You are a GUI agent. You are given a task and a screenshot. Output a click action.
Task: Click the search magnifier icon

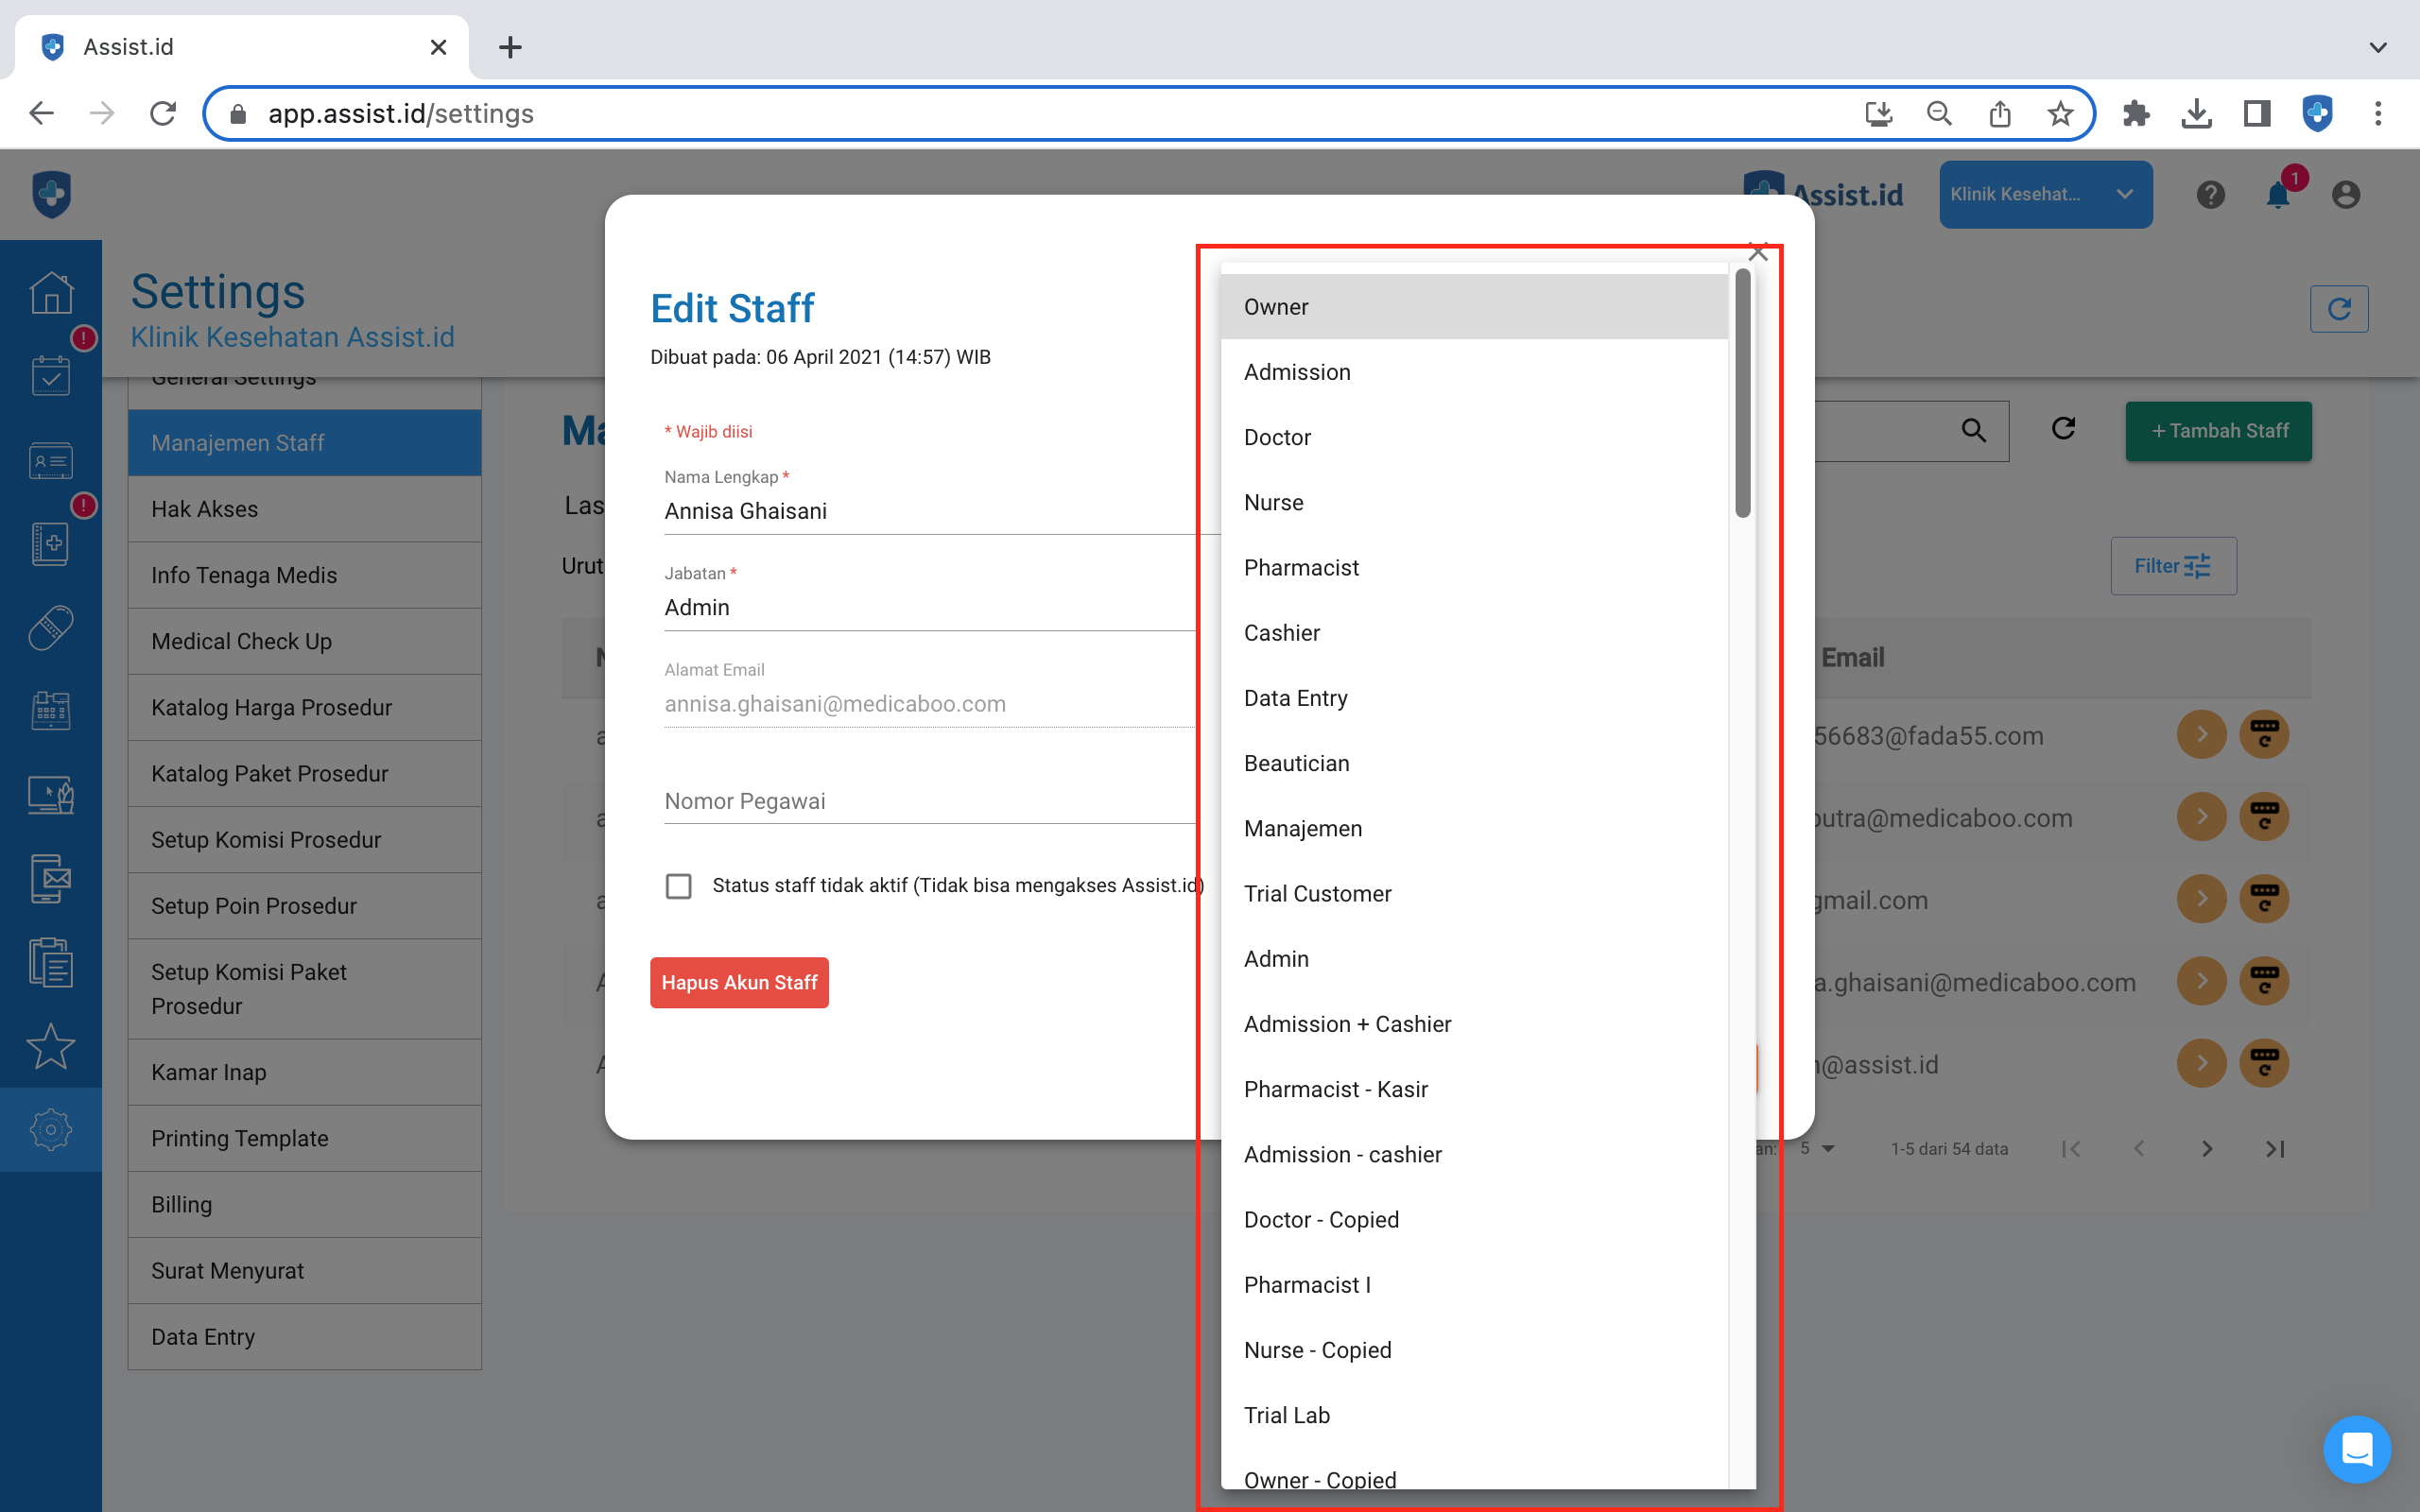[x=1973, y=430]
